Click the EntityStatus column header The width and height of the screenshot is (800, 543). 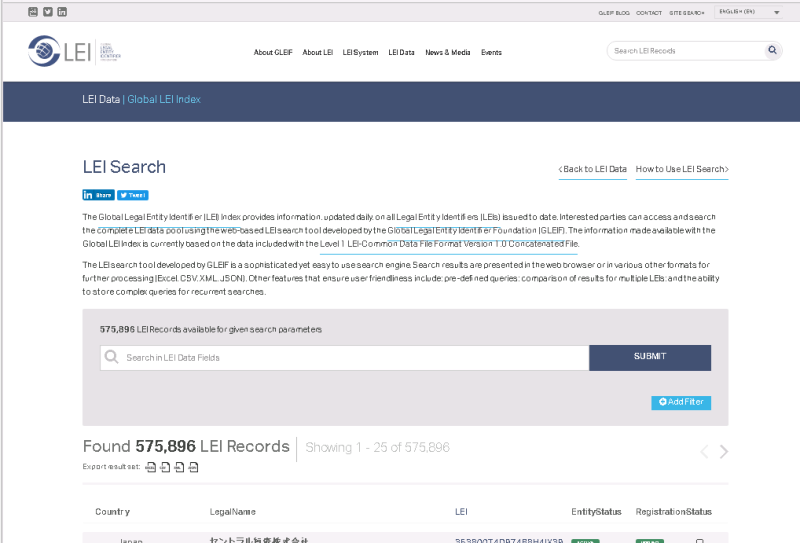tap(596, 512)
